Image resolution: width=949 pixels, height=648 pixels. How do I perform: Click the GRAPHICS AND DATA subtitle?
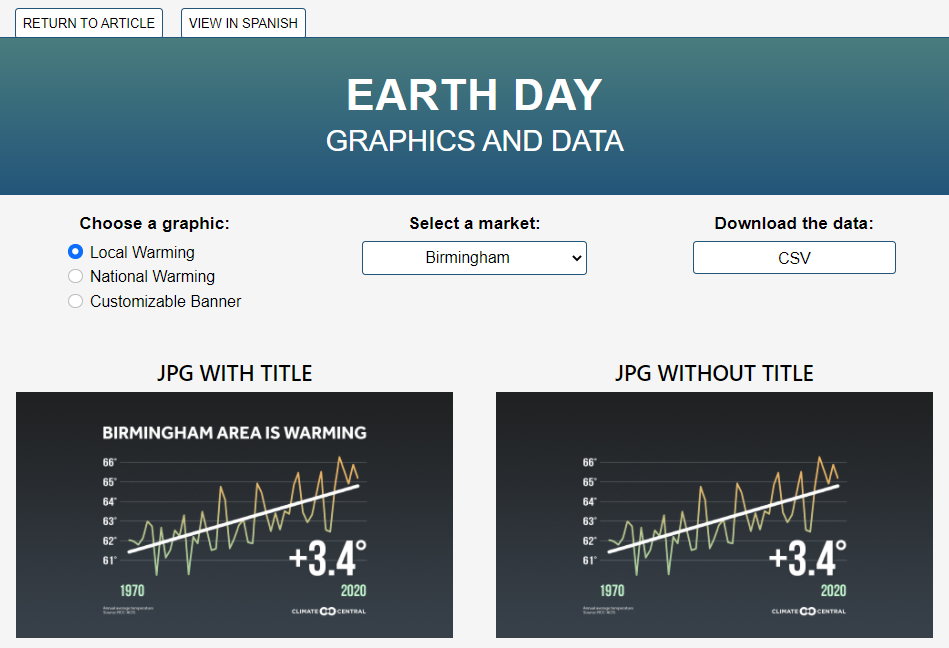click(474, 141)
